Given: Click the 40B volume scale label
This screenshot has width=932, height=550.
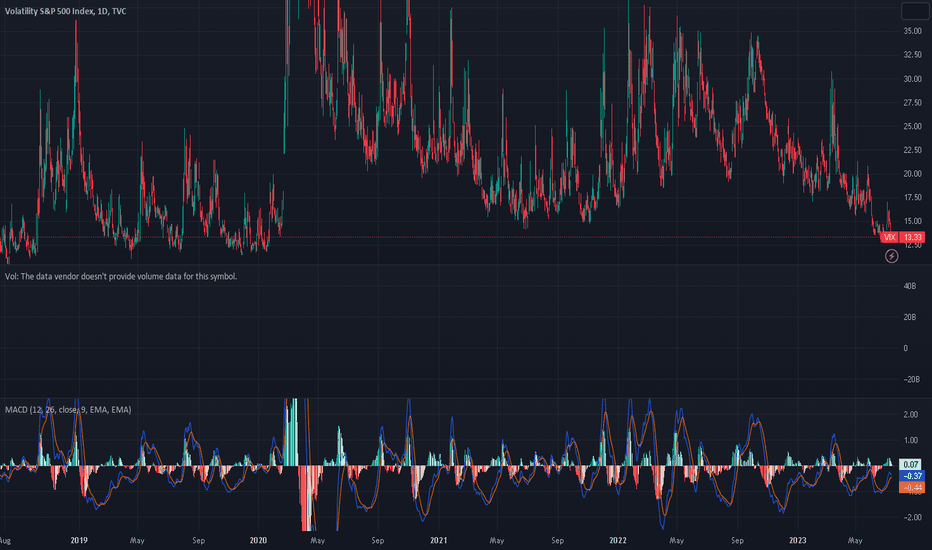Looking at the screenshot, I should coord(909,286).
